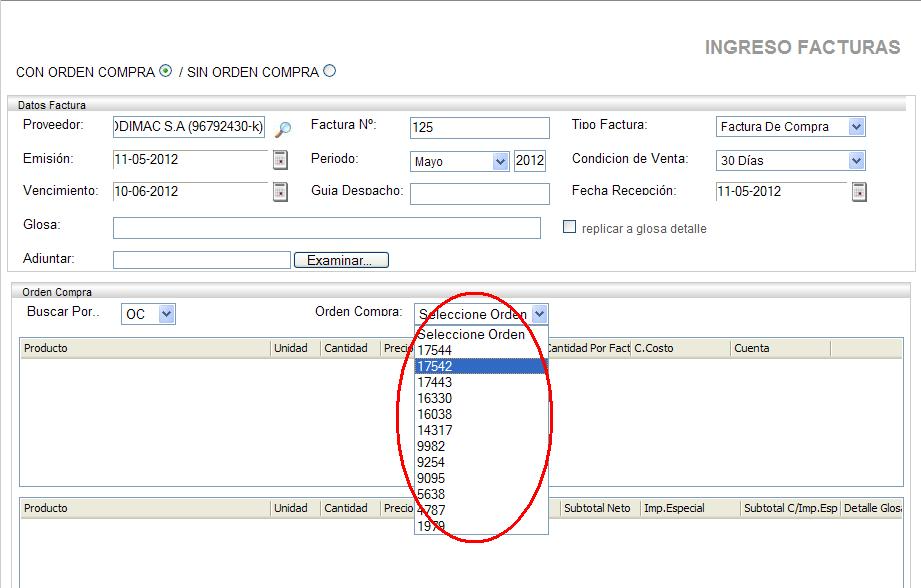Click the lower table Unidad column header
921x588 pixels.
(295, 508)
